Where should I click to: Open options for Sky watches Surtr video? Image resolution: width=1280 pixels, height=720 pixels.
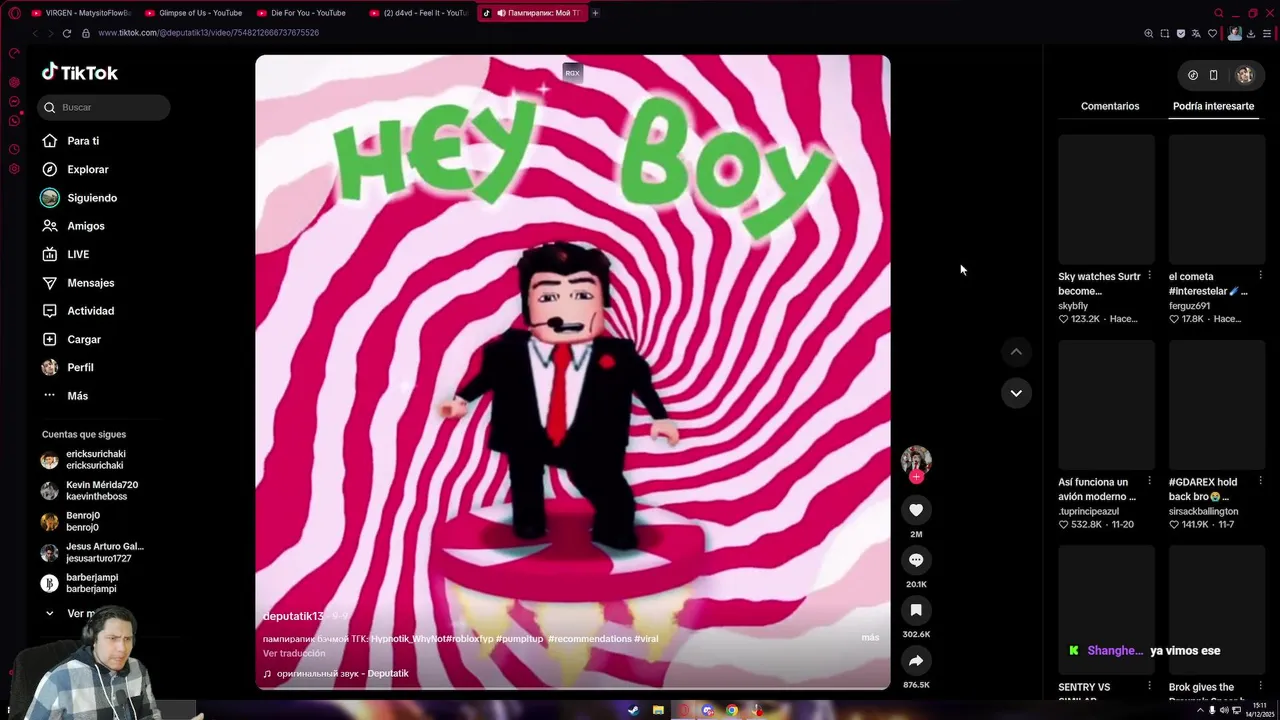1149,276
